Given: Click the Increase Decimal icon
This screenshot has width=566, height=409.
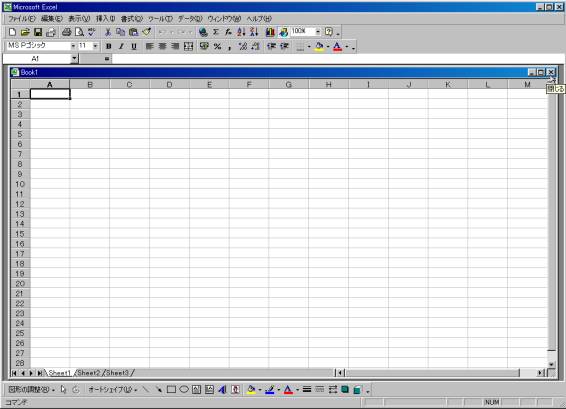Looking at the screenshot, I should (243, 46).
